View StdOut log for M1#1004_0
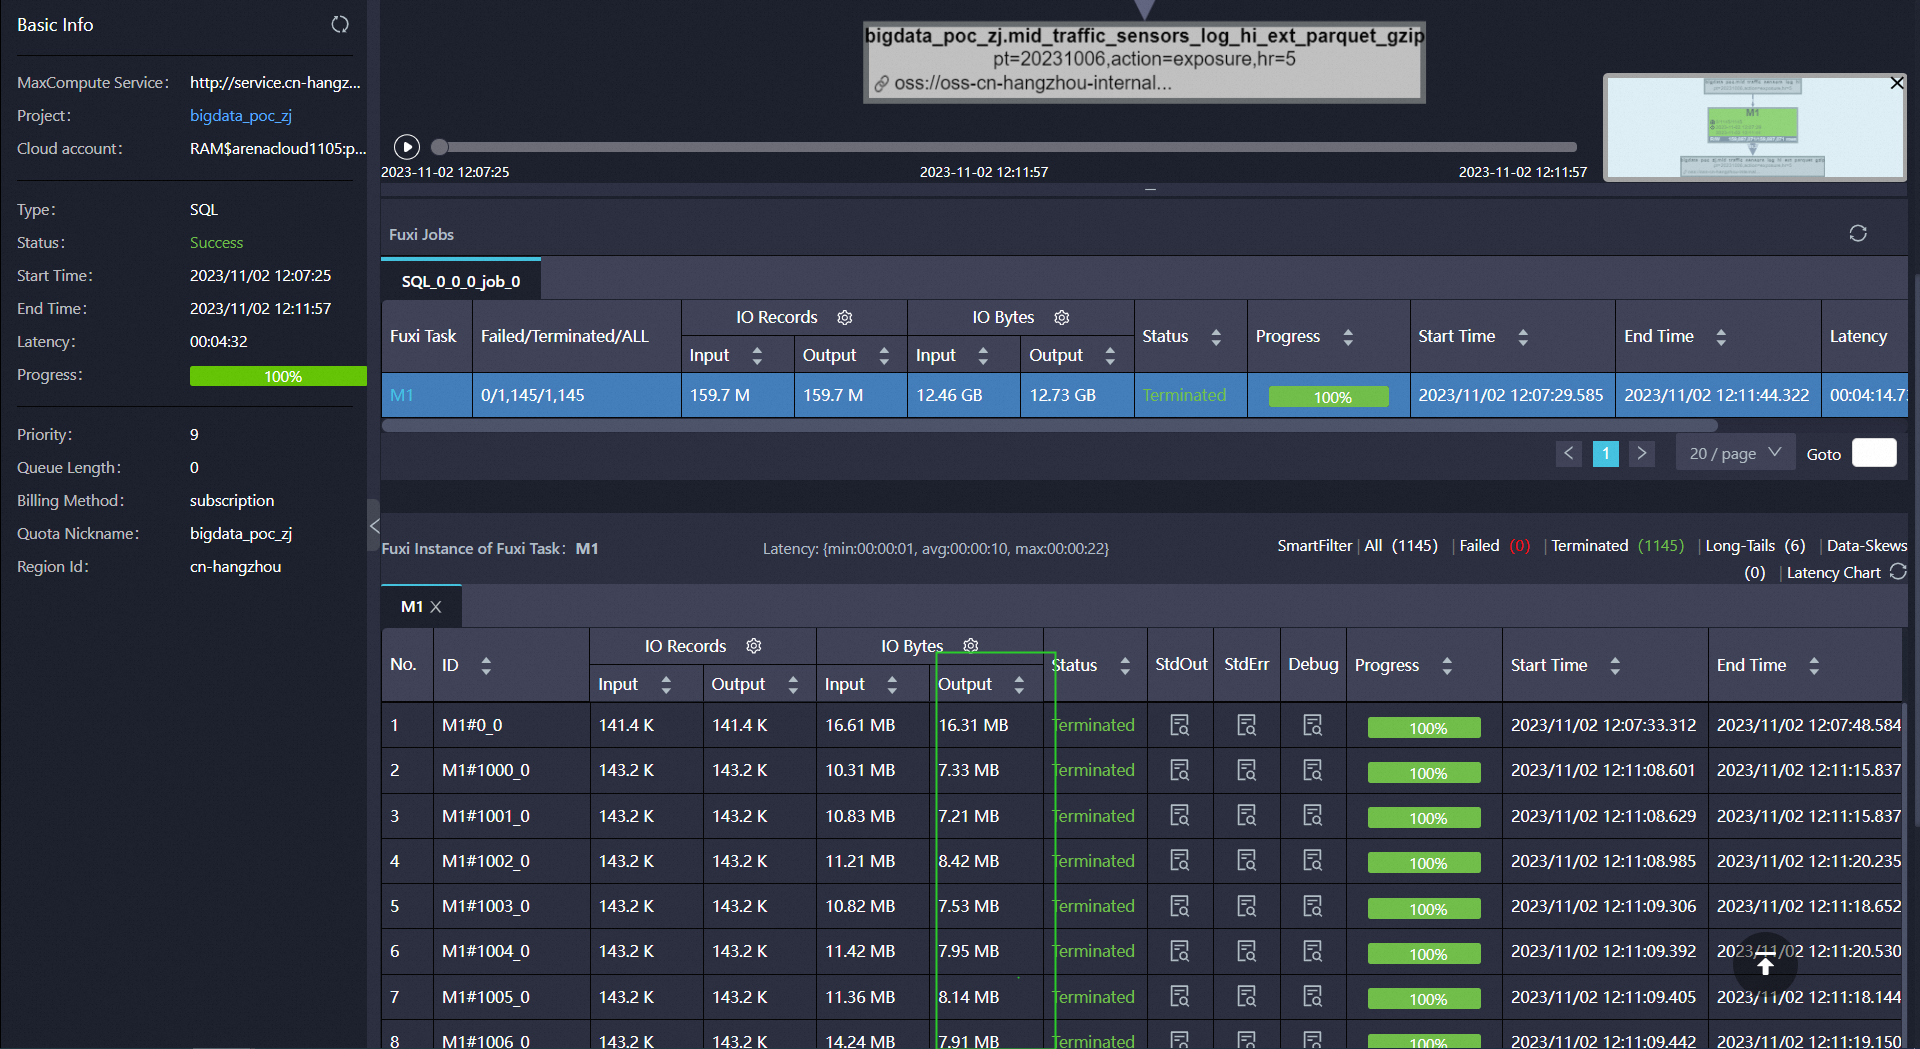 pyautogui.click(x=1180, y=951)
